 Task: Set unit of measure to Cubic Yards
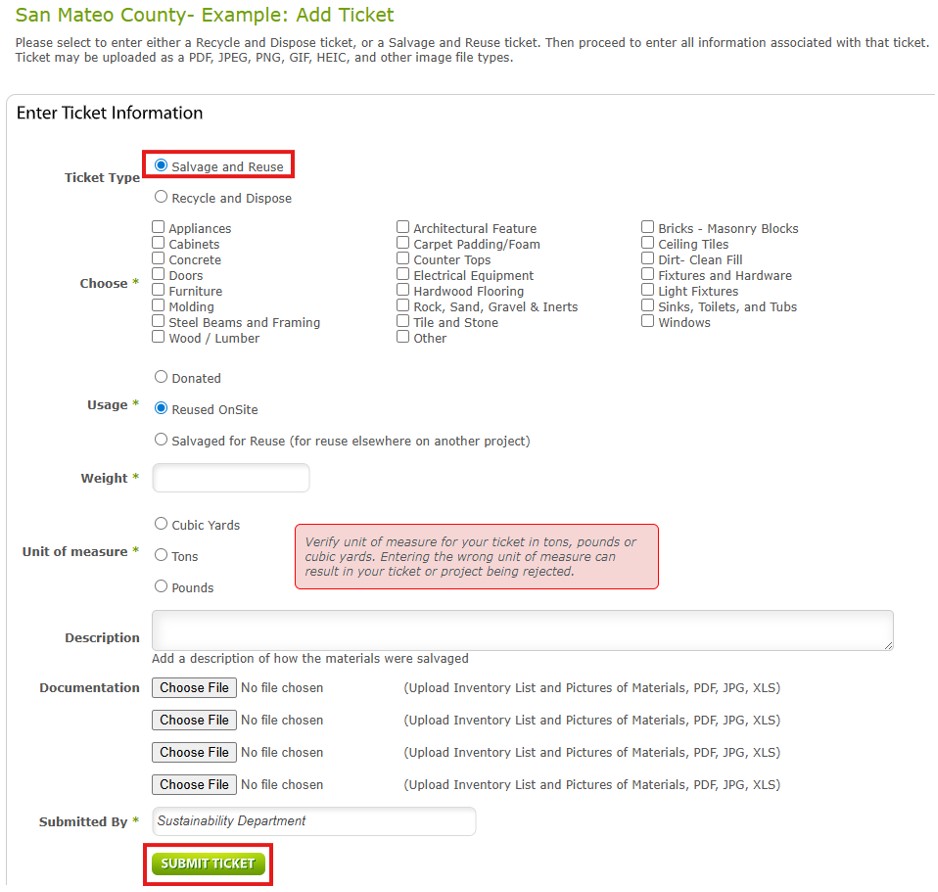[161, 524]
